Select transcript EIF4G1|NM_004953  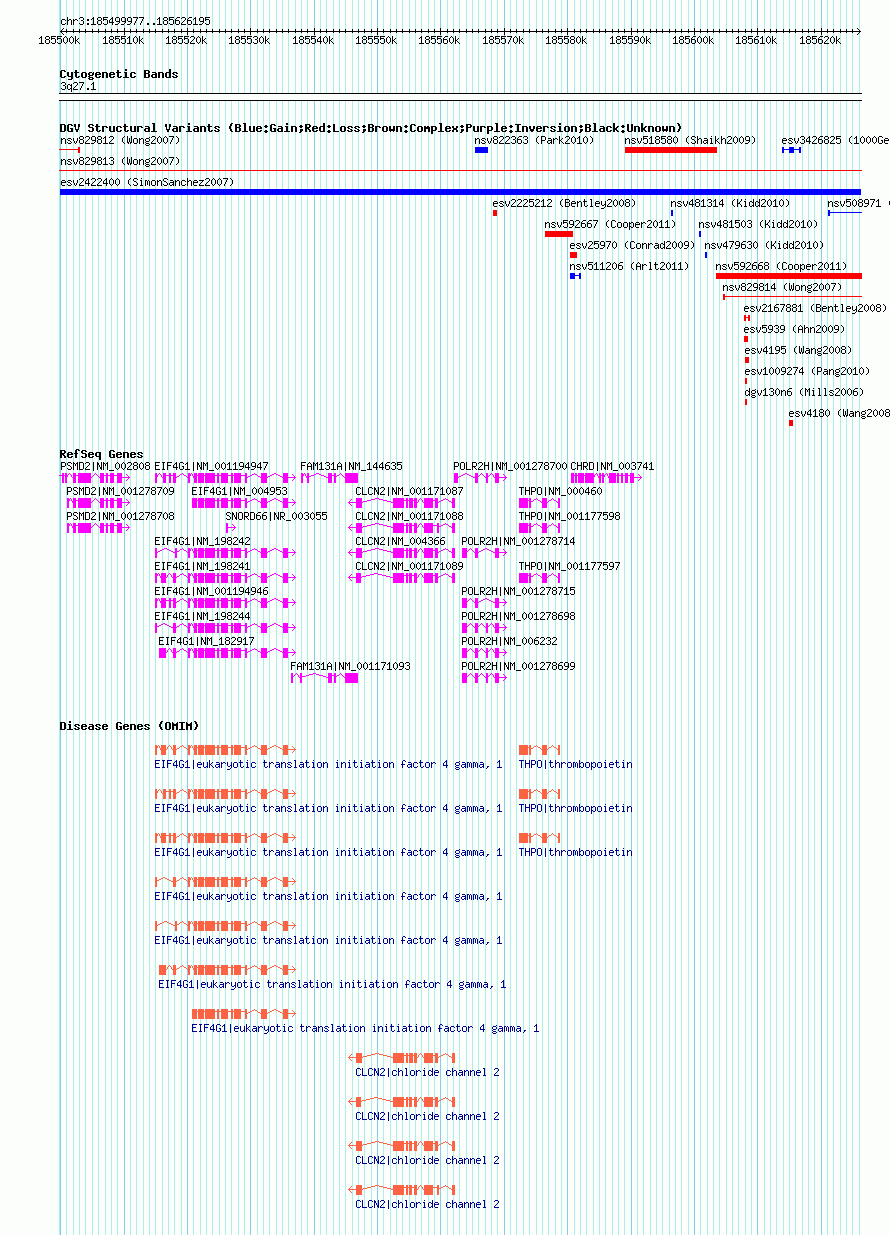click(x=239, y=492)
